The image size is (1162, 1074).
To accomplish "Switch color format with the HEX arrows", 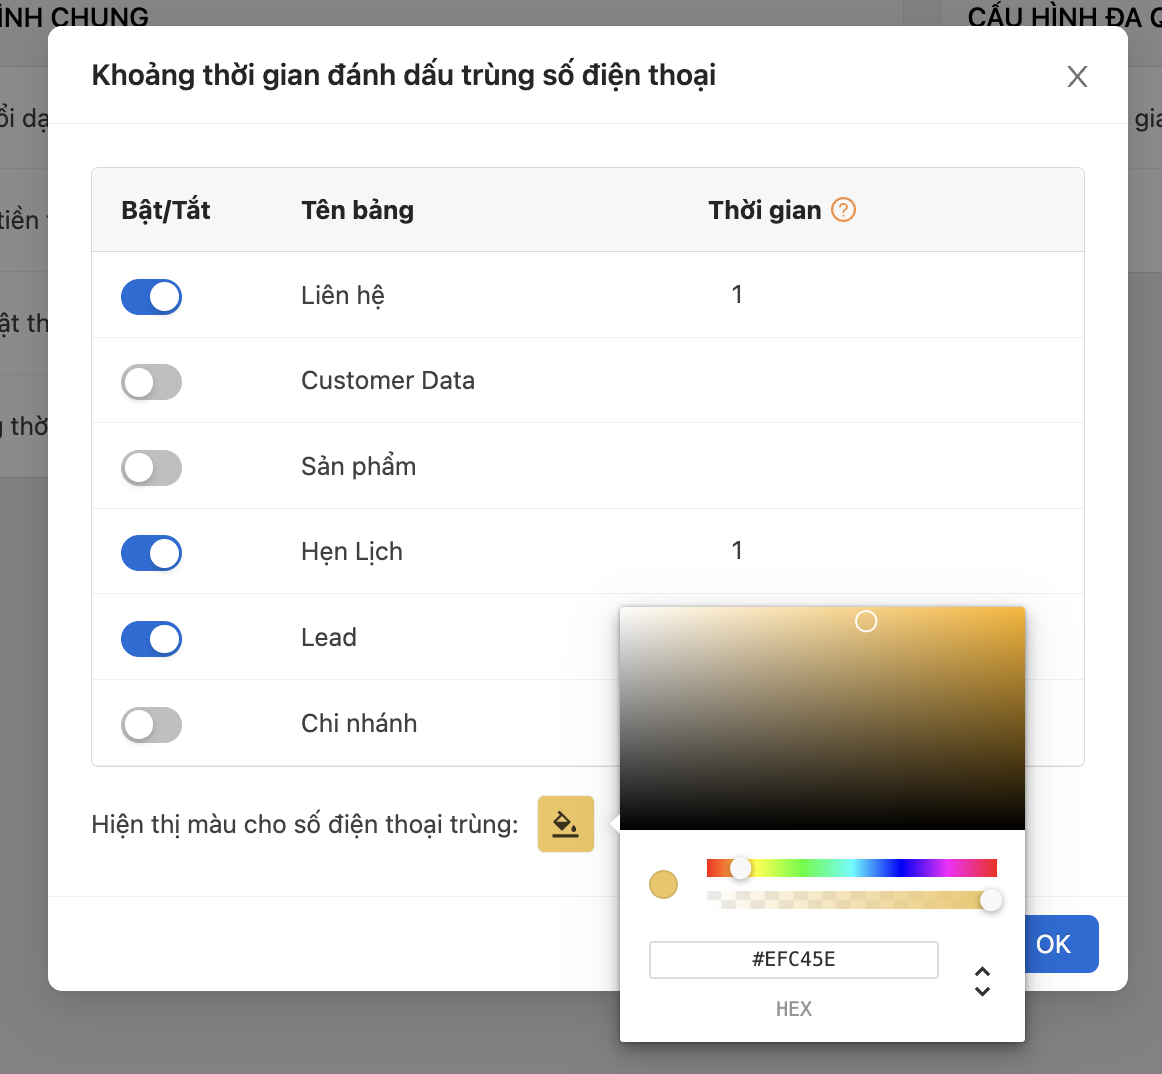I will 982,981.
